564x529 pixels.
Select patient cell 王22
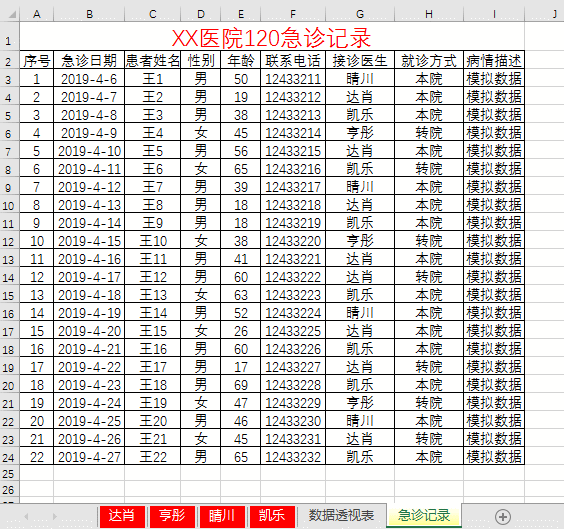pos(153,456)
